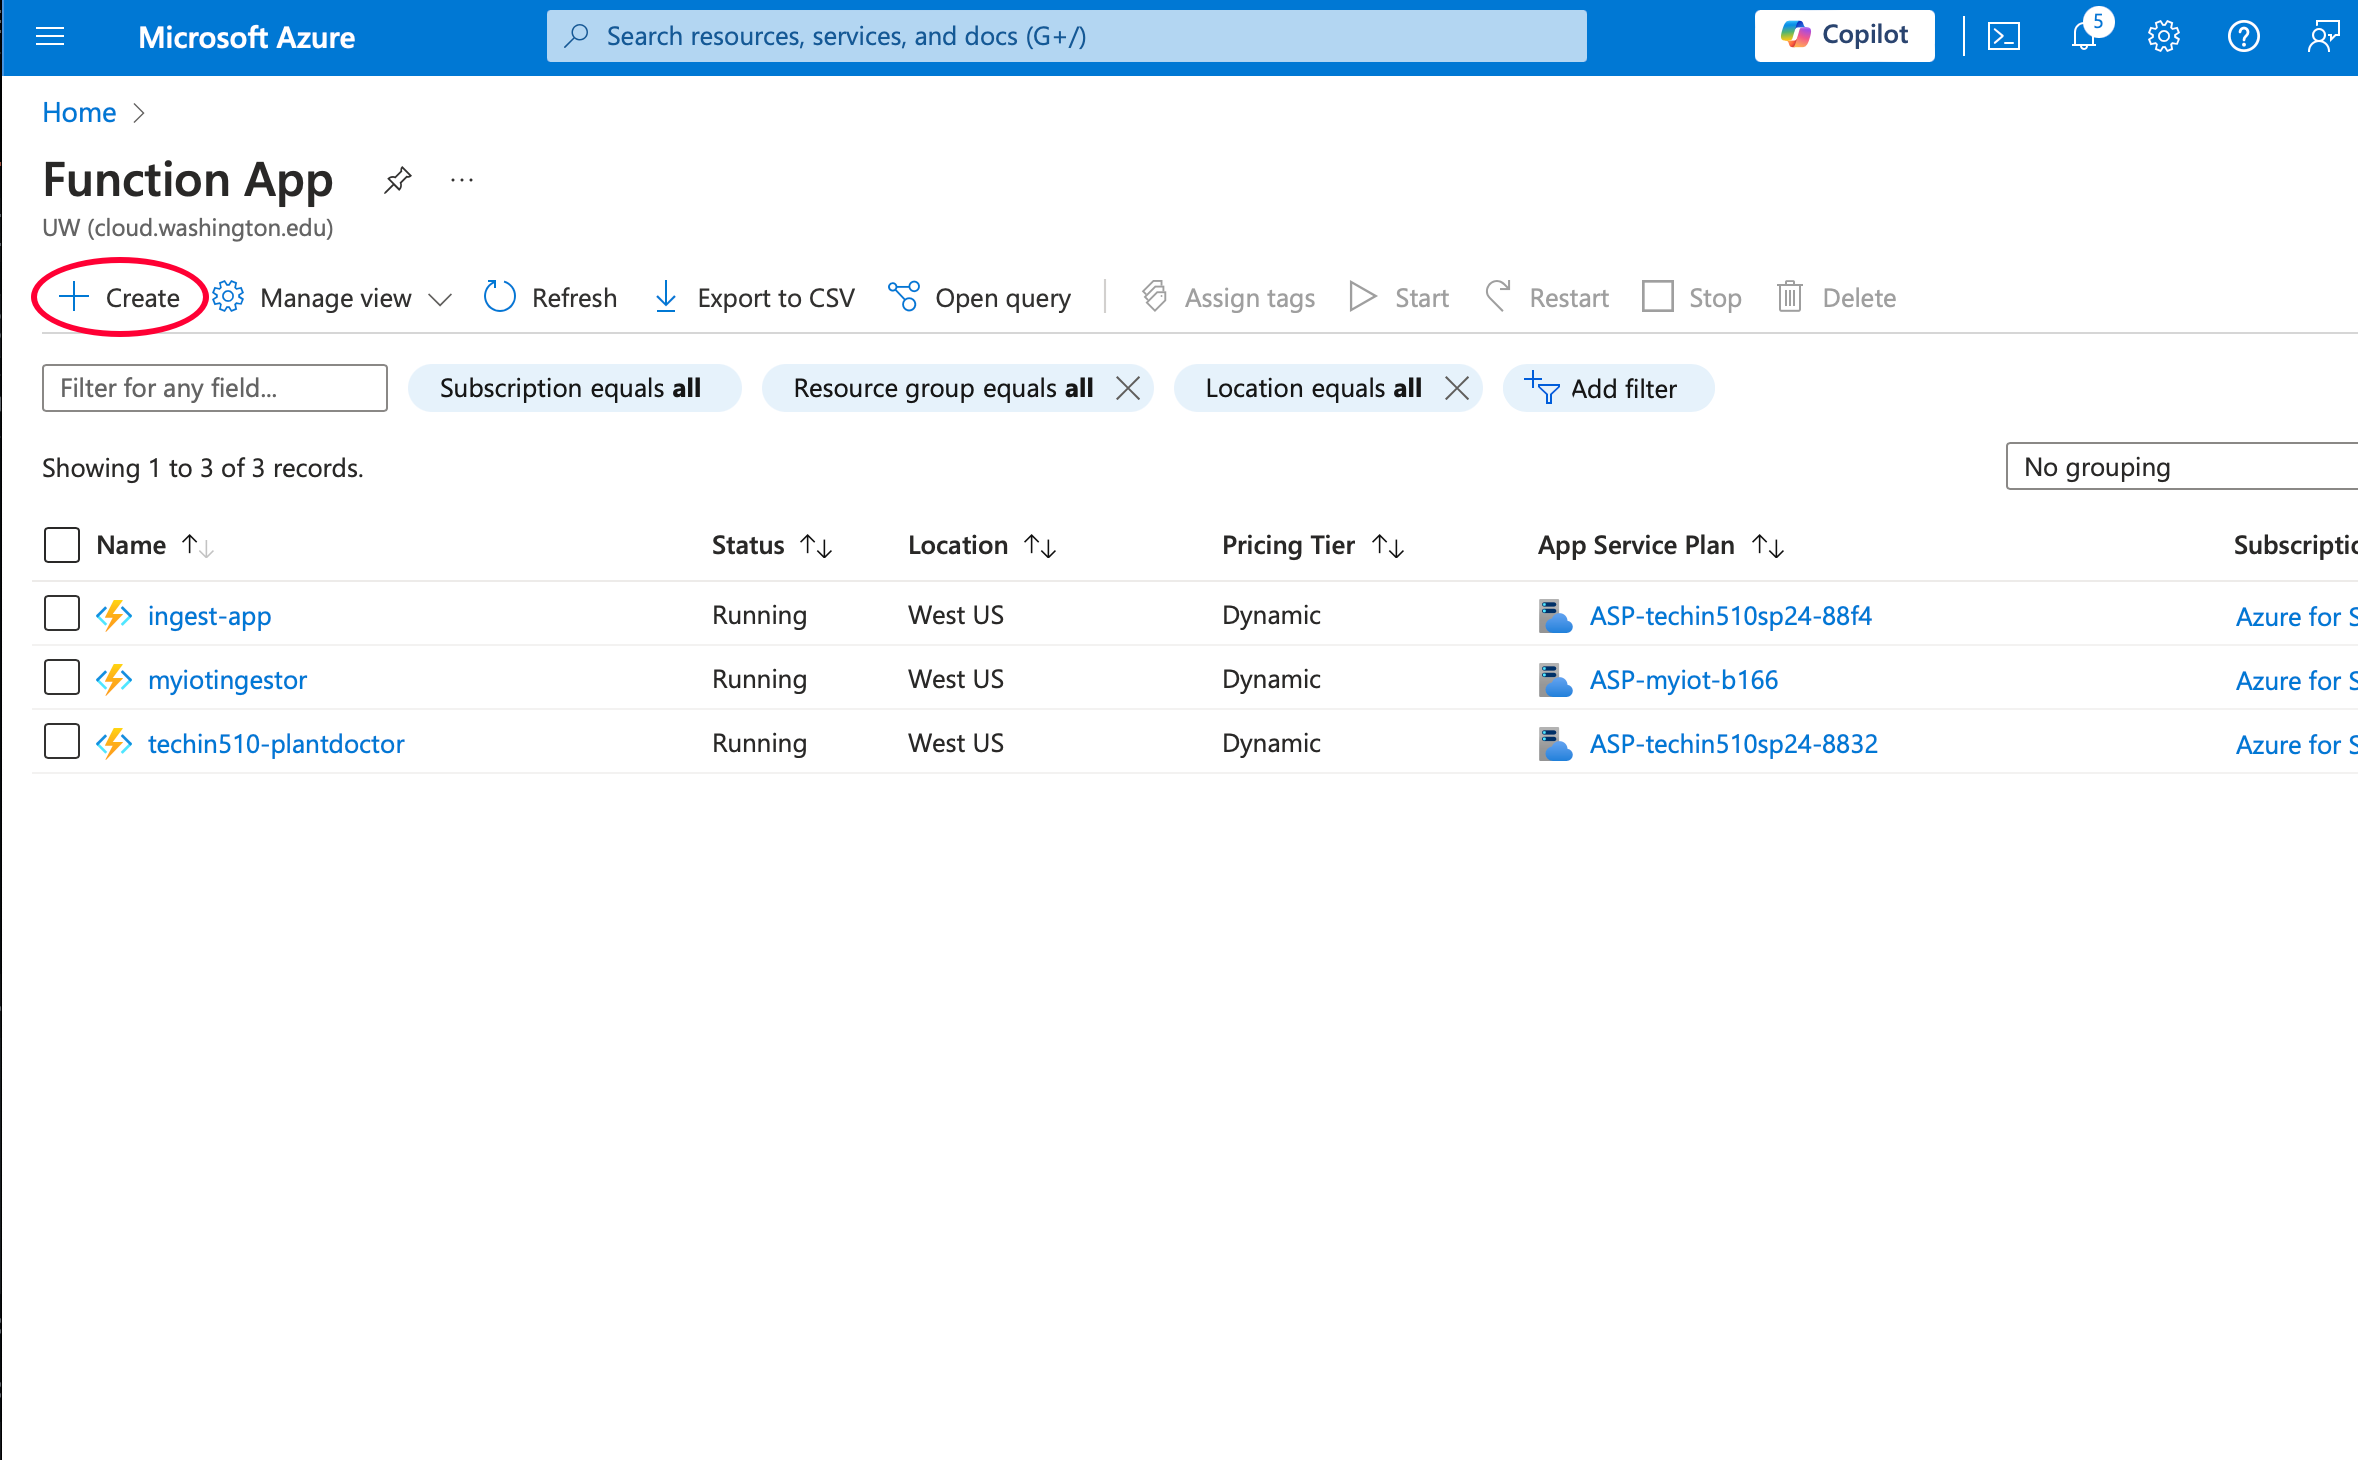Screen dimensions: 2358x1460
Task: Open the Subscription equals all filter
Action: (x=572, y=388)
